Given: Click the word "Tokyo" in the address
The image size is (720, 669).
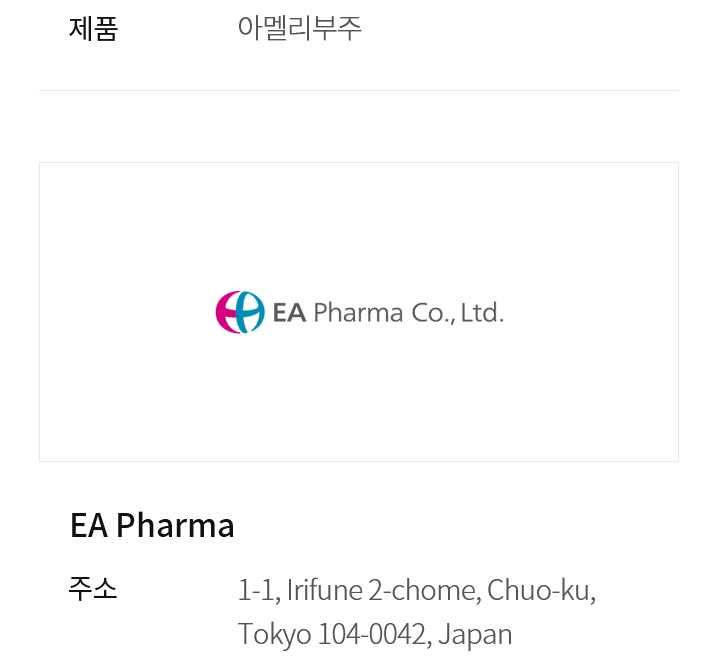Looking at the screenshot, I should [274, 634].
